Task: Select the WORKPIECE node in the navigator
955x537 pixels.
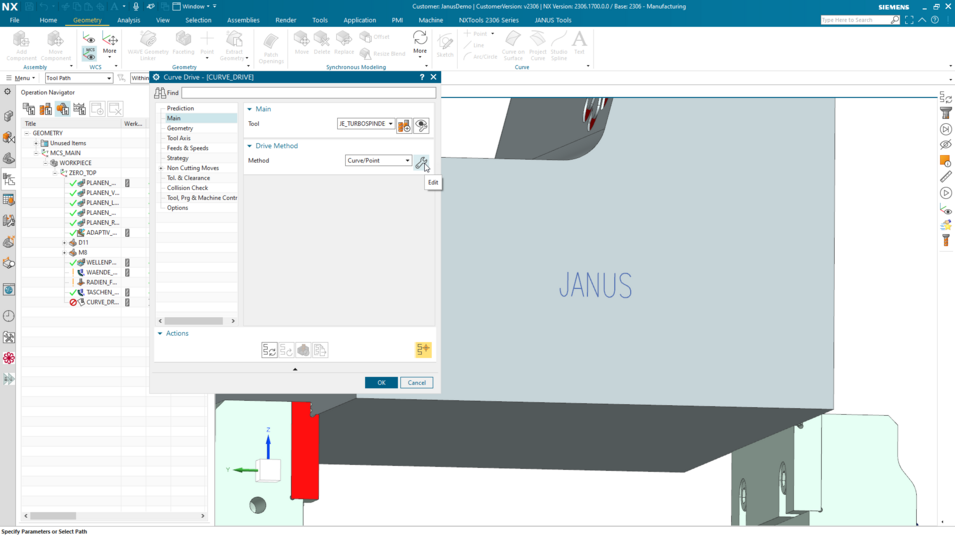Action: coord(75,163)
